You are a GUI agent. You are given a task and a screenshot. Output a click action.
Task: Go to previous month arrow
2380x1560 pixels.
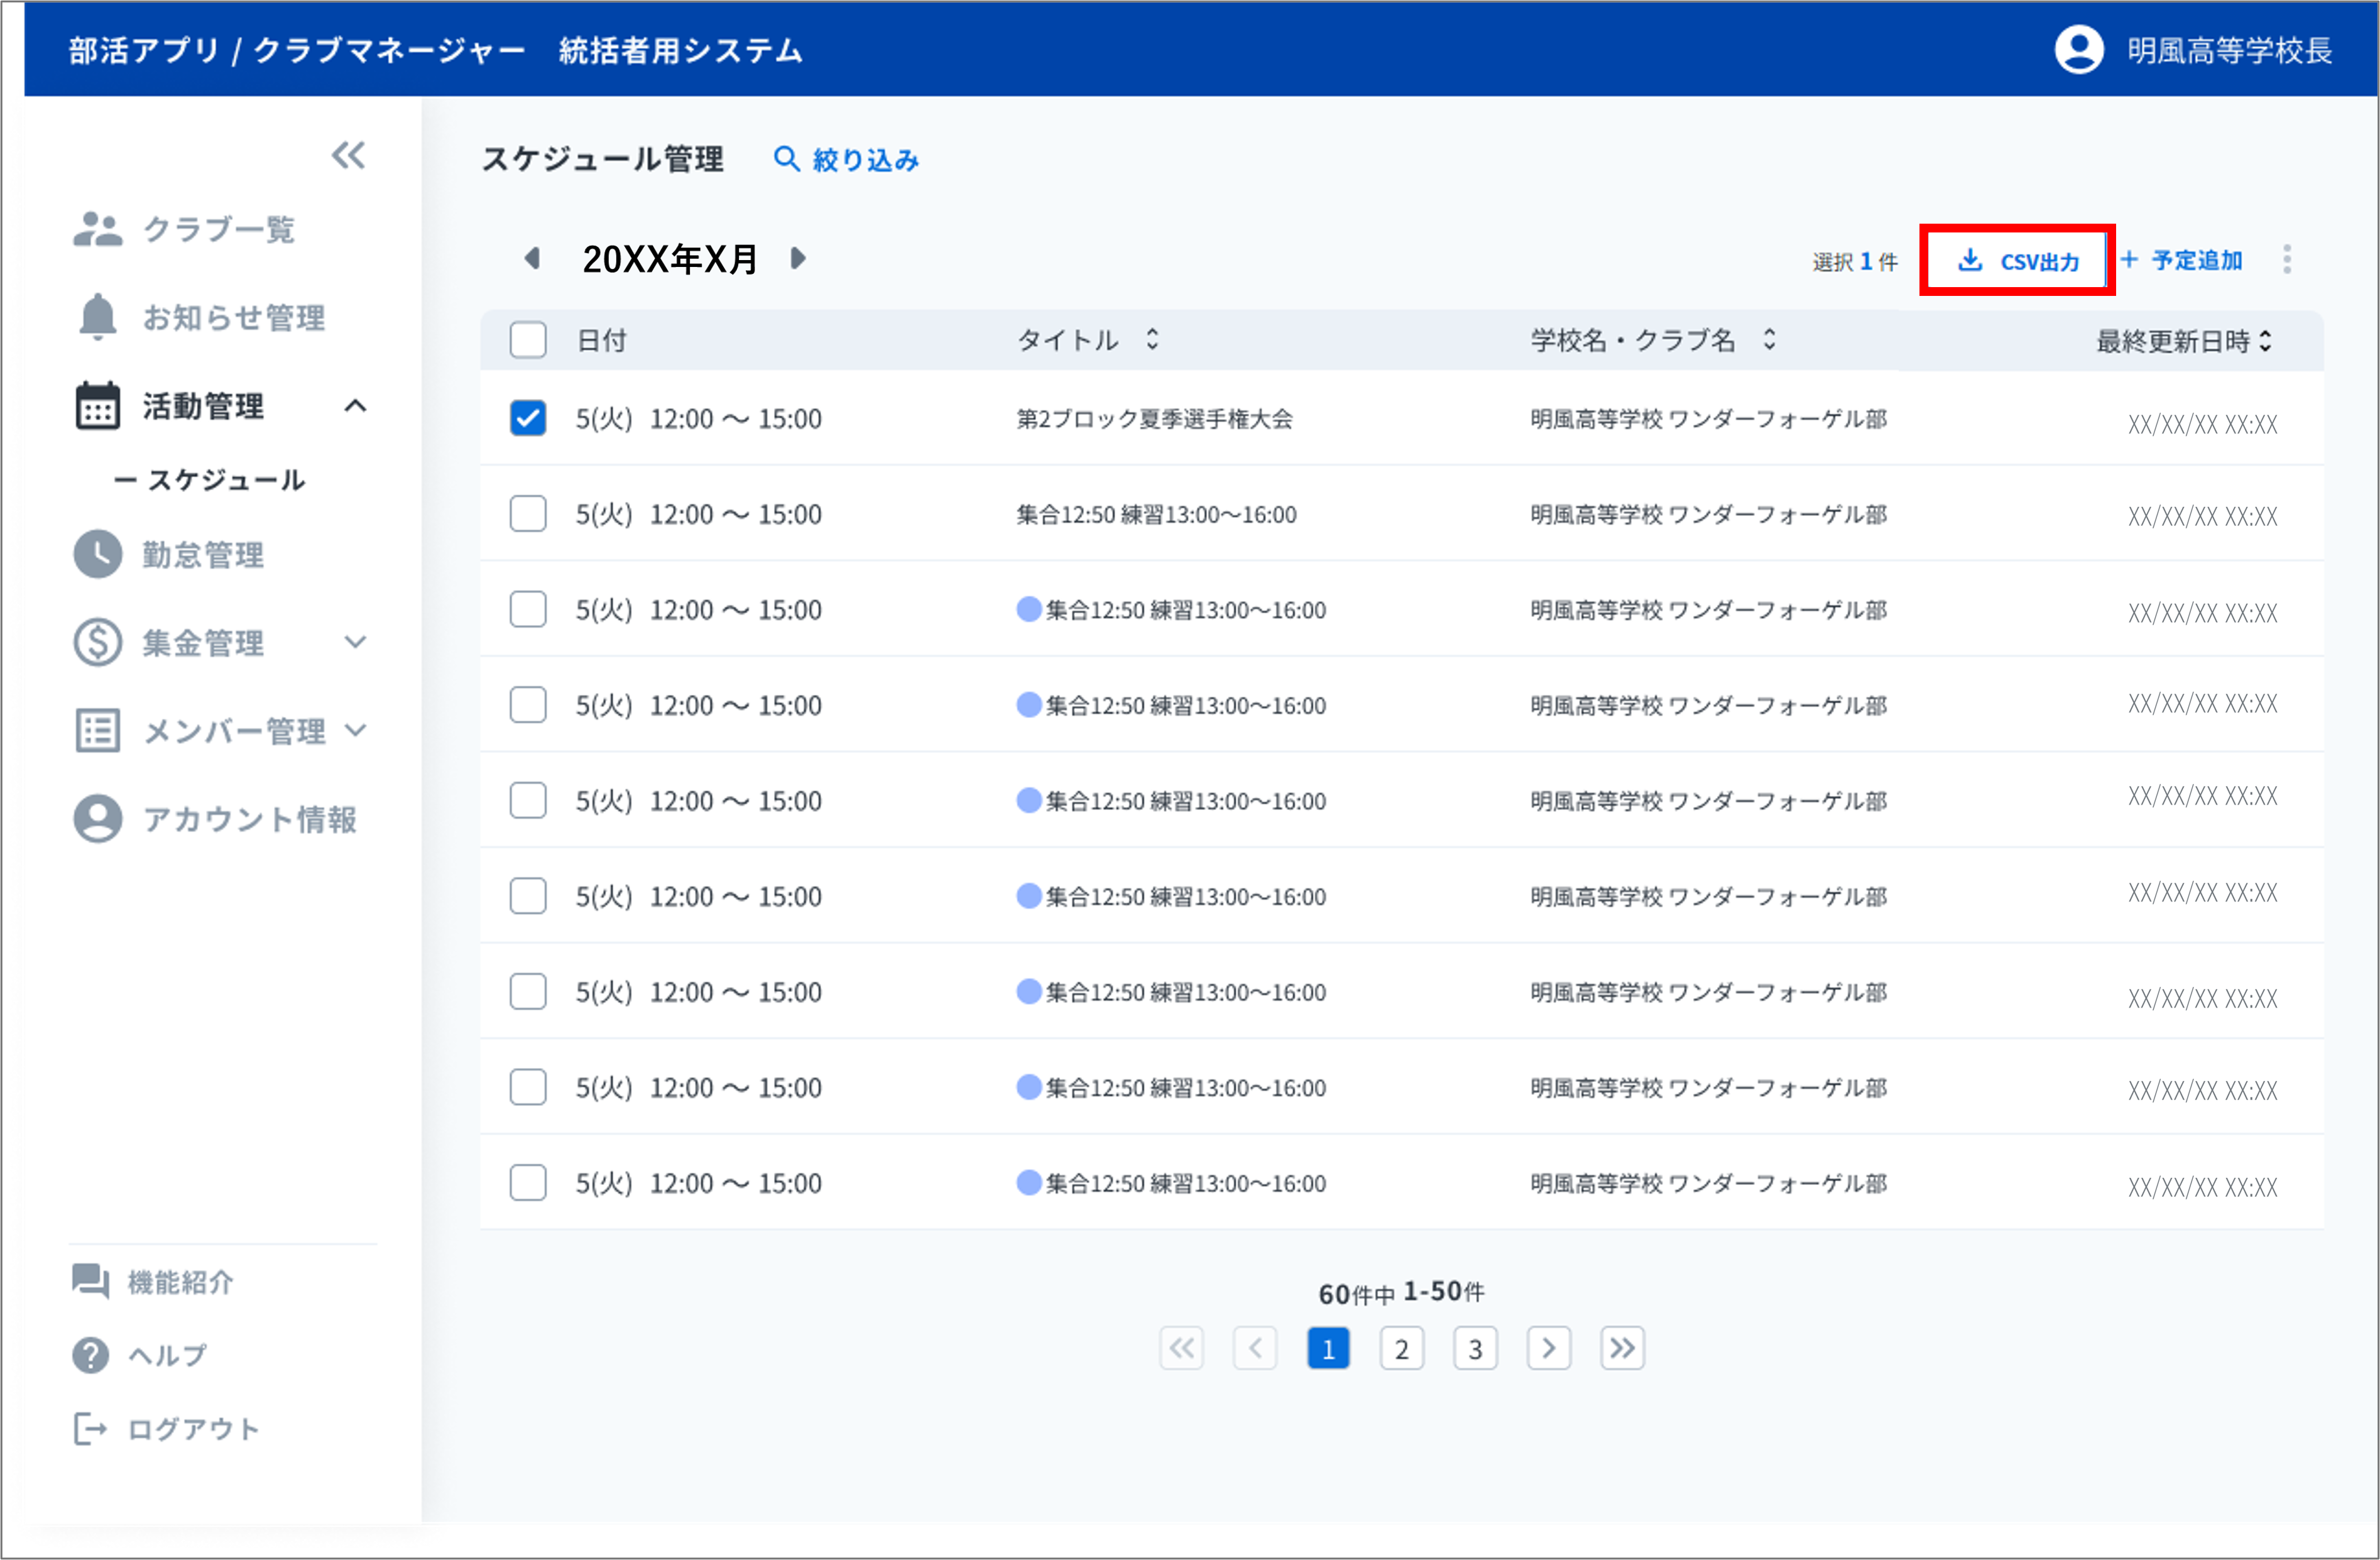click(x=532, y=259)
